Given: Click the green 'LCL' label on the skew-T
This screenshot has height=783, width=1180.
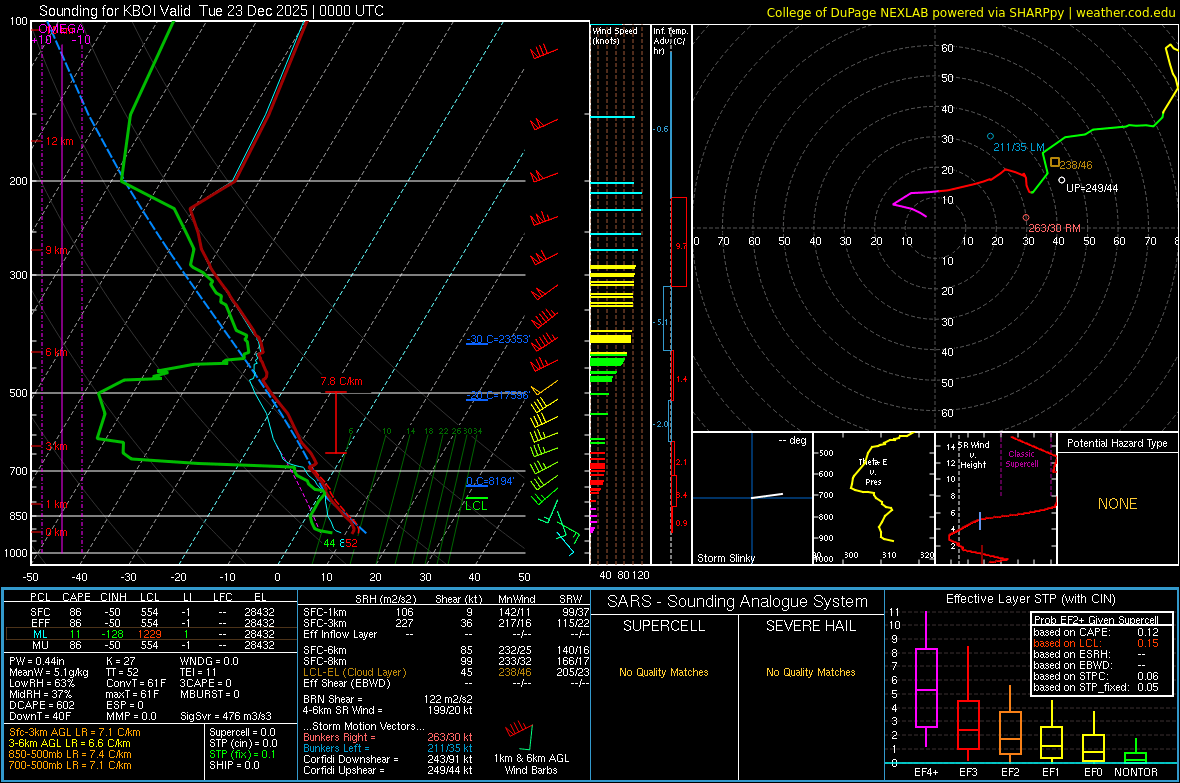Looking at the screenshot, I should coord(476,505).
